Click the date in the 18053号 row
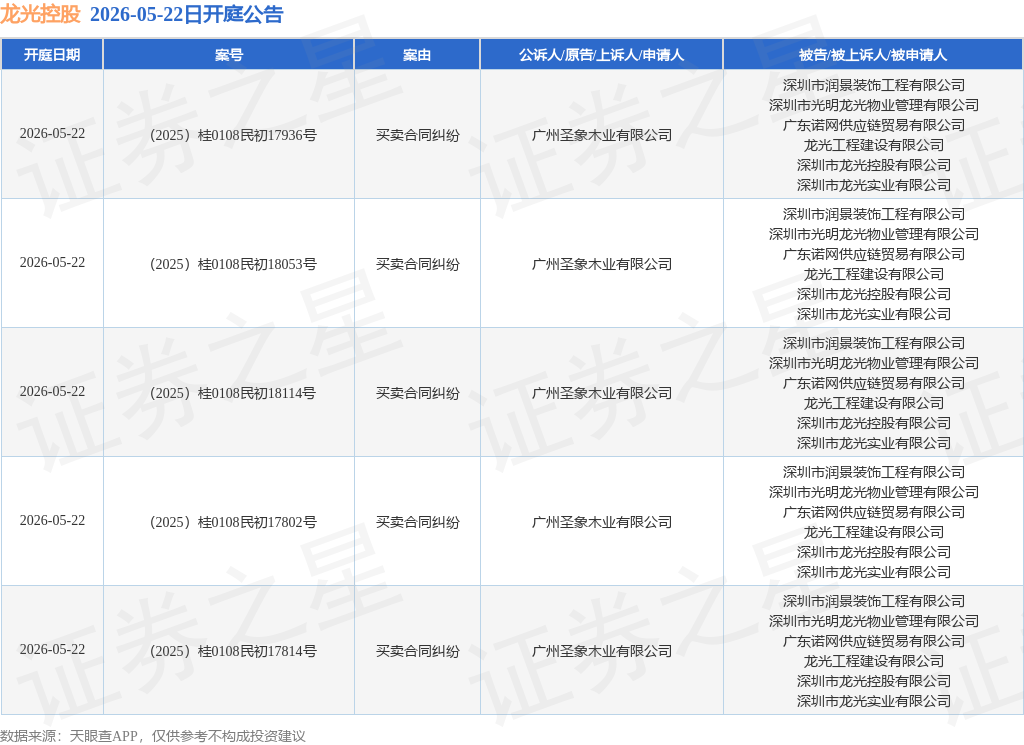 (52, 262)
